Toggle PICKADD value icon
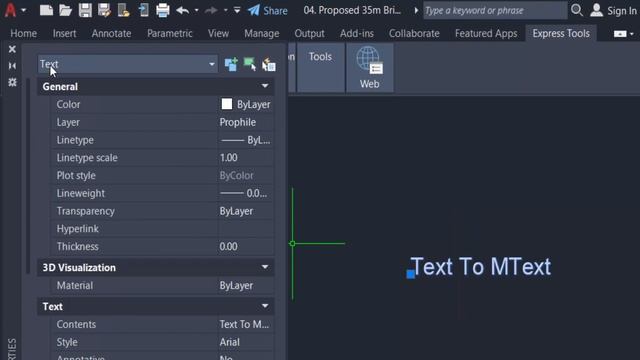 [x=231, y=64]
